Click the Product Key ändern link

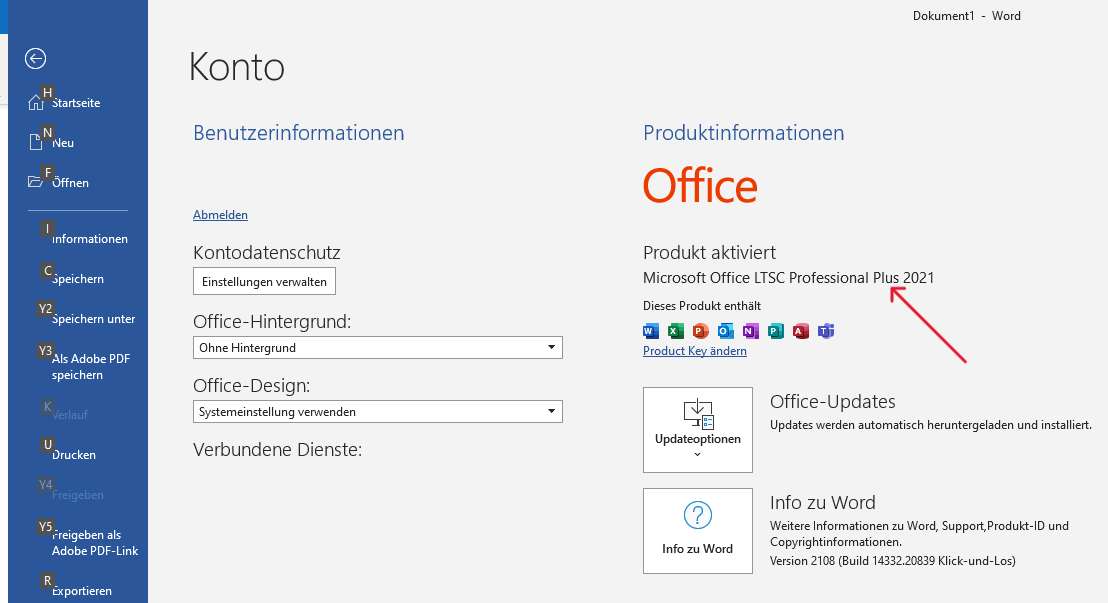694,351
